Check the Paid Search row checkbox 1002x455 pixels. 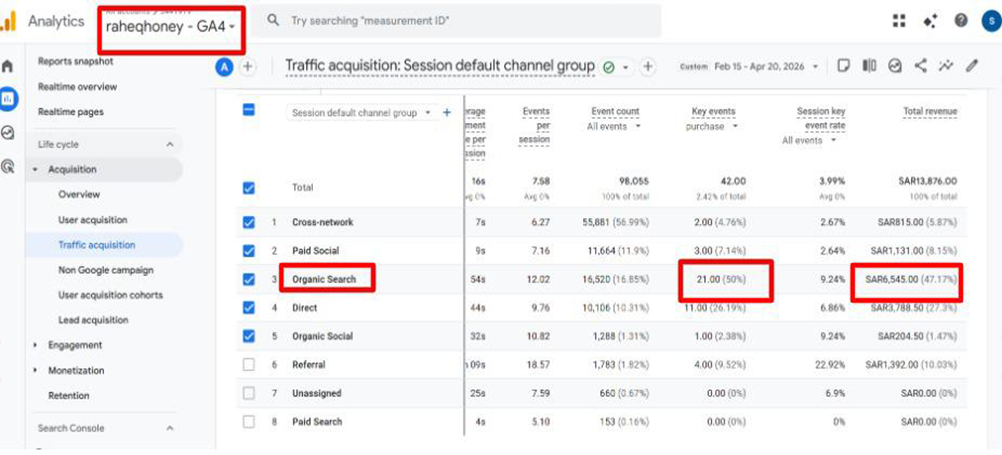pos(249,422)
